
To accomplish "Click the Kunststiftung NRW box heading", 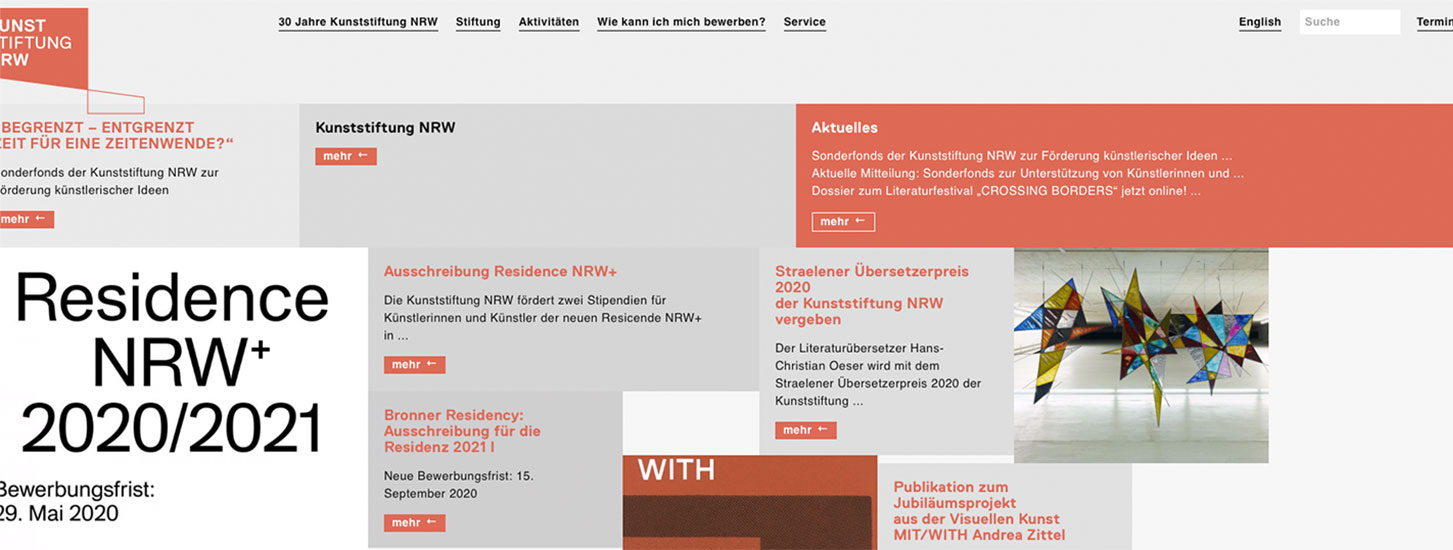I will [385, 128].
